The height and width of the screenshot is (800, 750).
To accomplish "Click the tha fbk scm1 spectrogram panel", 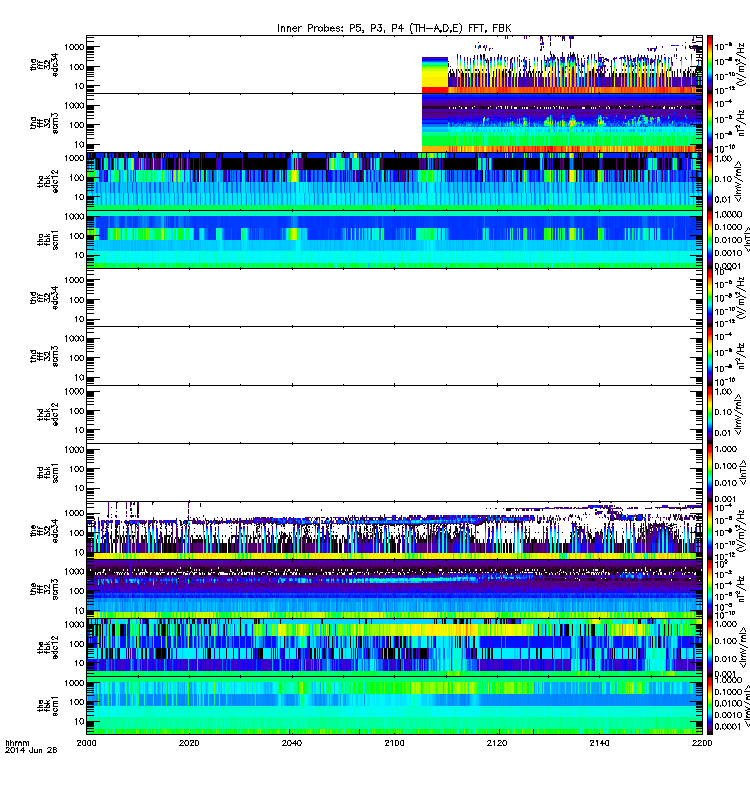I will coord(394,239).
